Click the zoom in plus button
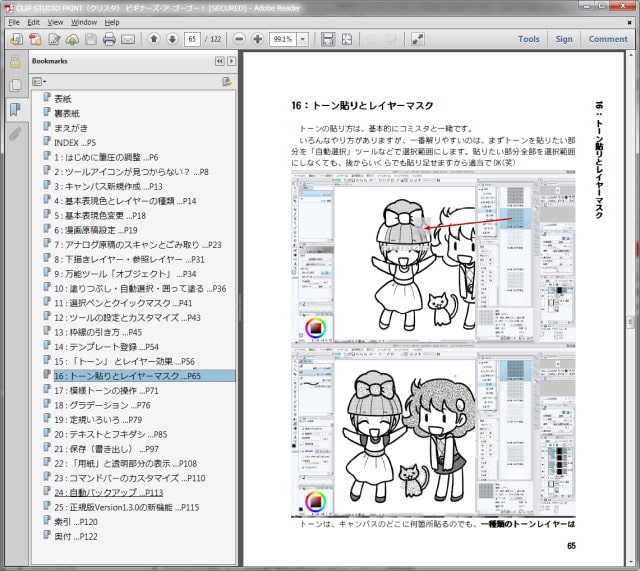Viewport: 640px width, 571px height. tap(258, 39)
